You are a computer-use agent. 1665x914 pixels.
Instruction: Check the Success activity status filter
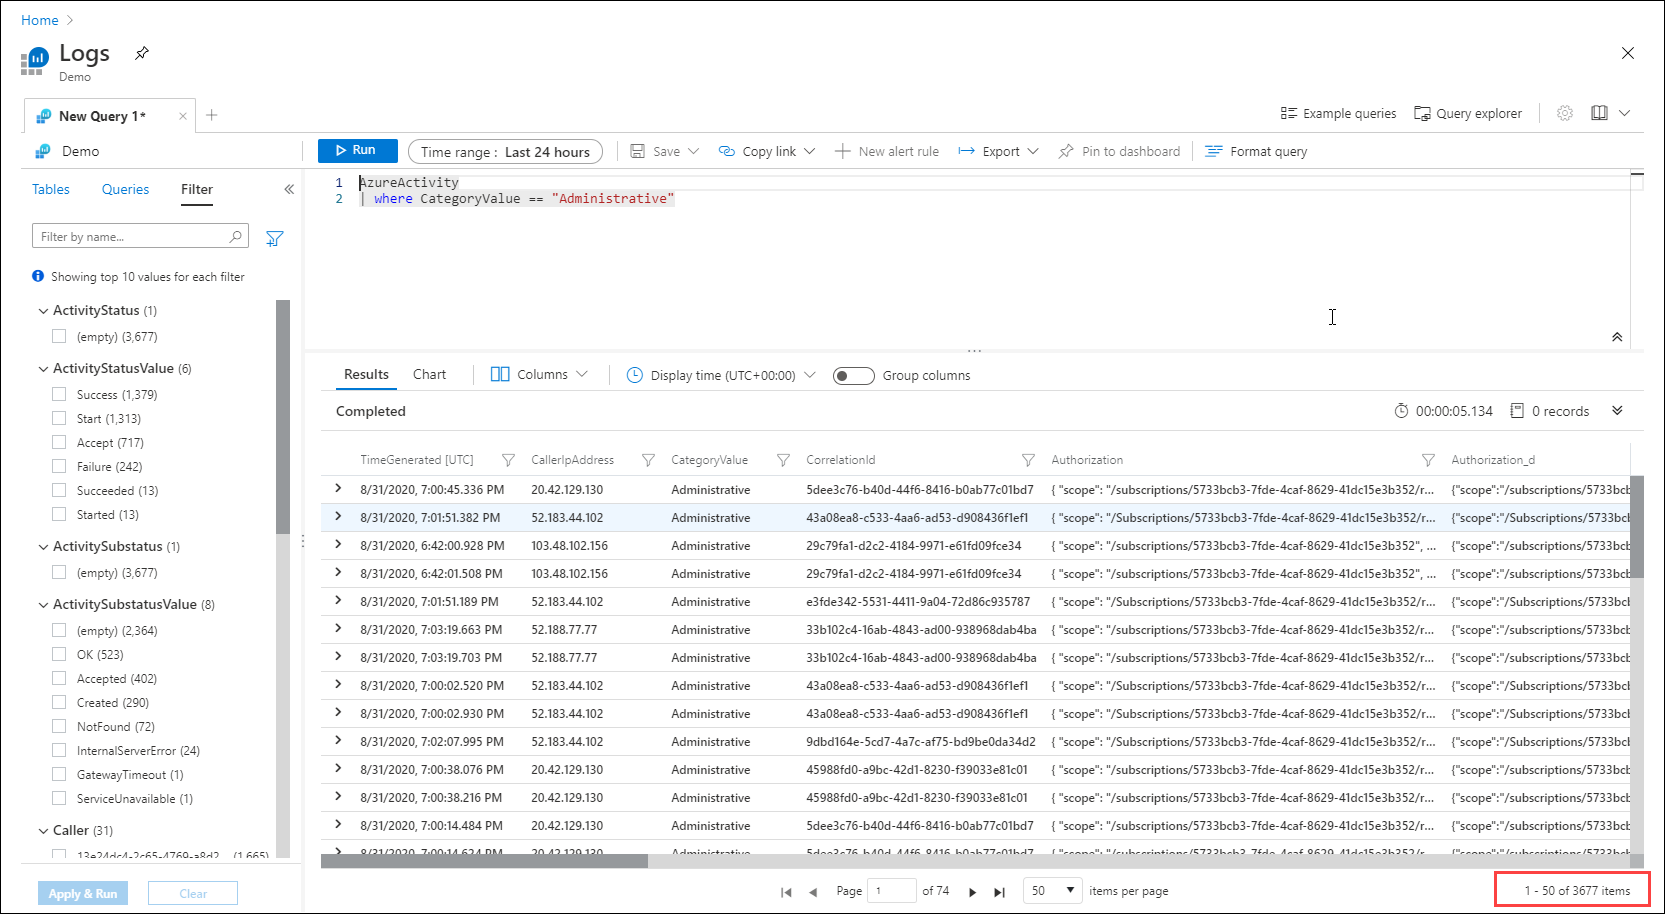coord(59,394)
